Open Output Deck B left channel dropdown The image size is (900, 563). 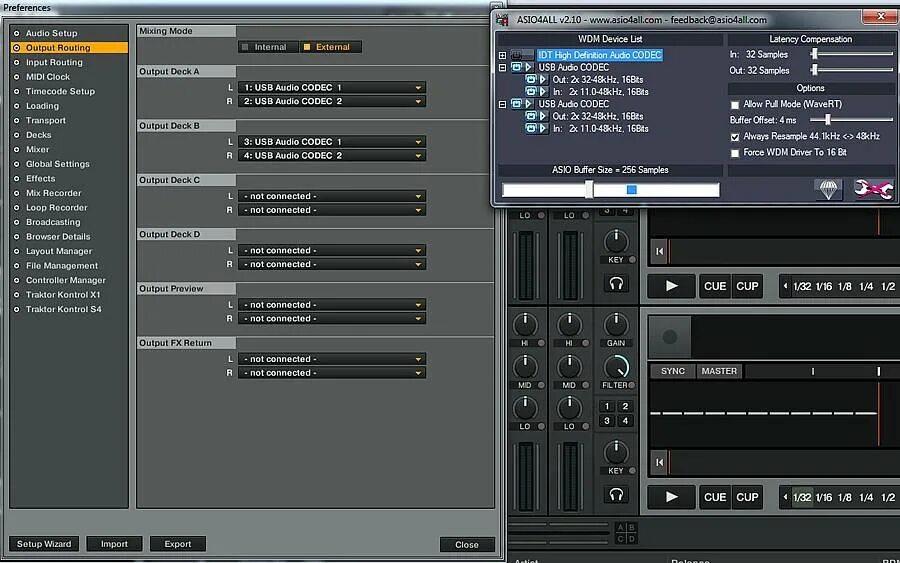(332, 142)
